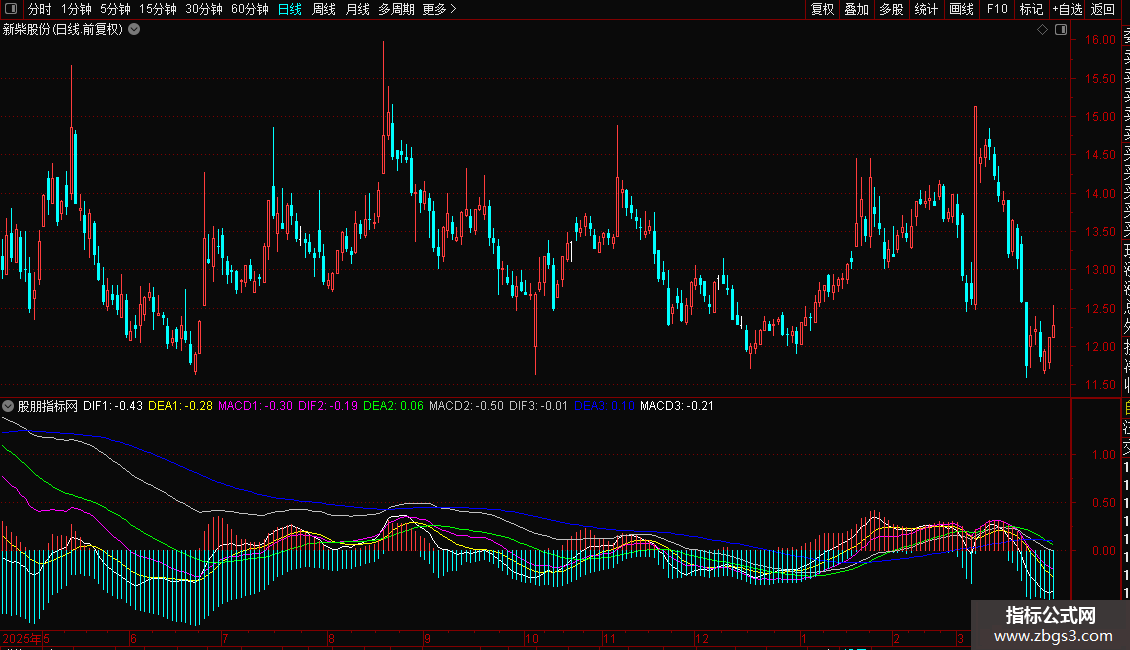Click the diamond icon at chart top-right
Image resolution: width=1130 pixels, height=650 pixels.
pyautogui.click(x=1042, y=30)
